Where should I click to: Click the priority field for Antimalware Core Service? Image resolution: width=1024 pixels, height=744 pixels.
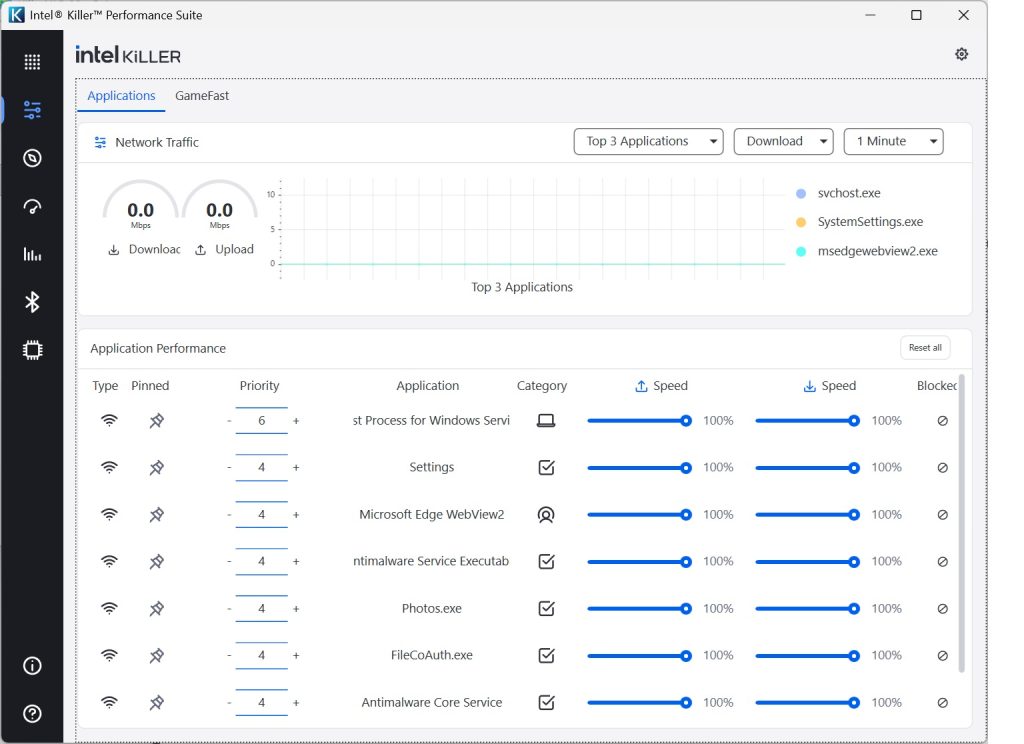tap(262, 703)
